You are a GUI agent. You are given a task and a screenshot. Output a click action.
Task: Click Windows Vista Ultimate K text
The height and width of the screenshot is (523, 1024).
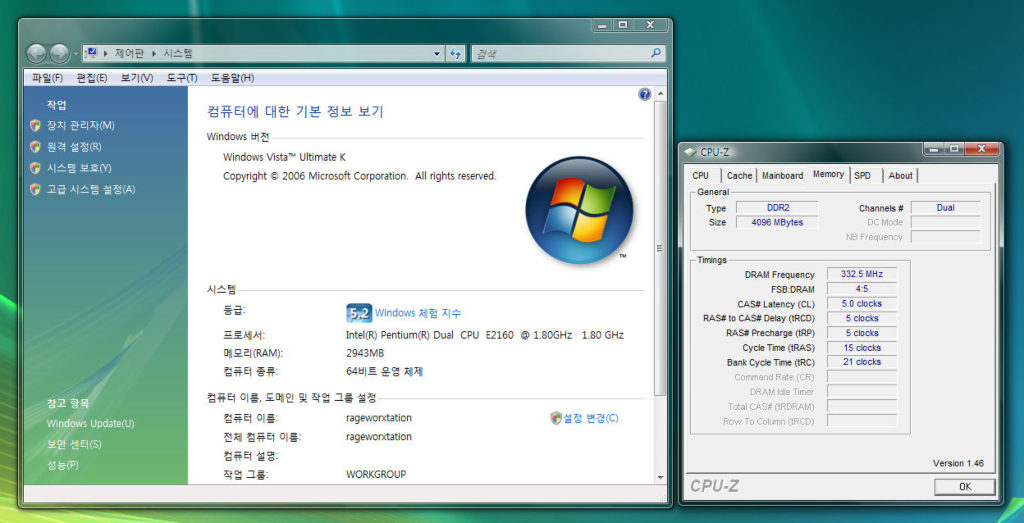coord(284,157)
